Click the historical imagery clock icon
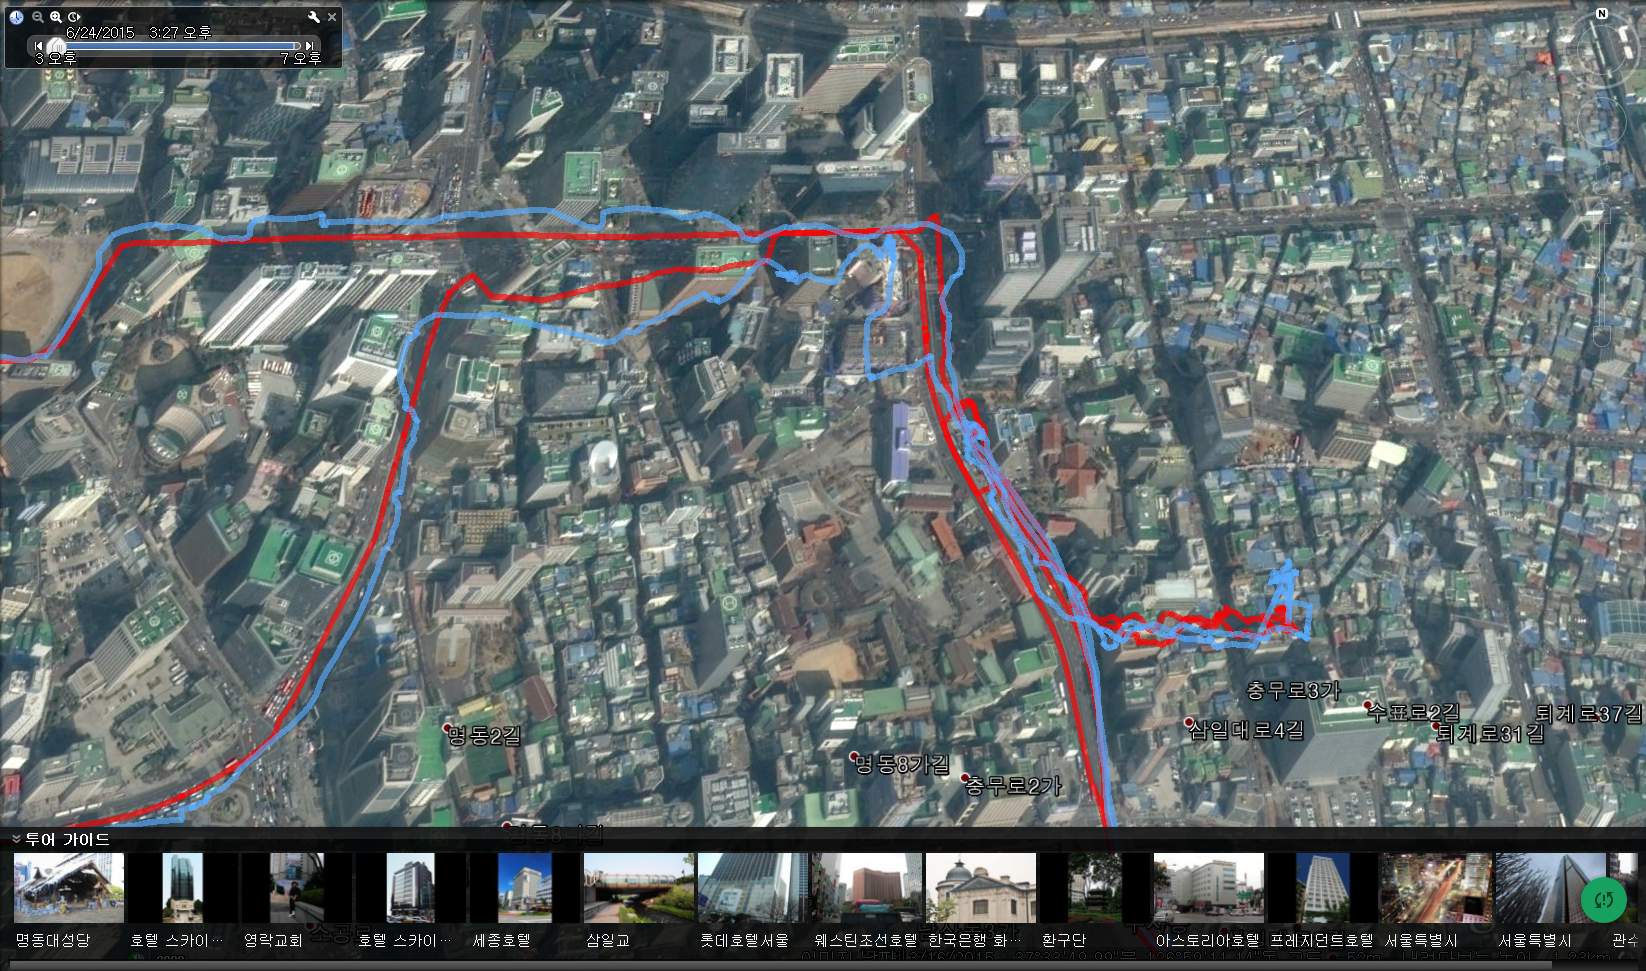1646x971 pixels. coord(16,17)
